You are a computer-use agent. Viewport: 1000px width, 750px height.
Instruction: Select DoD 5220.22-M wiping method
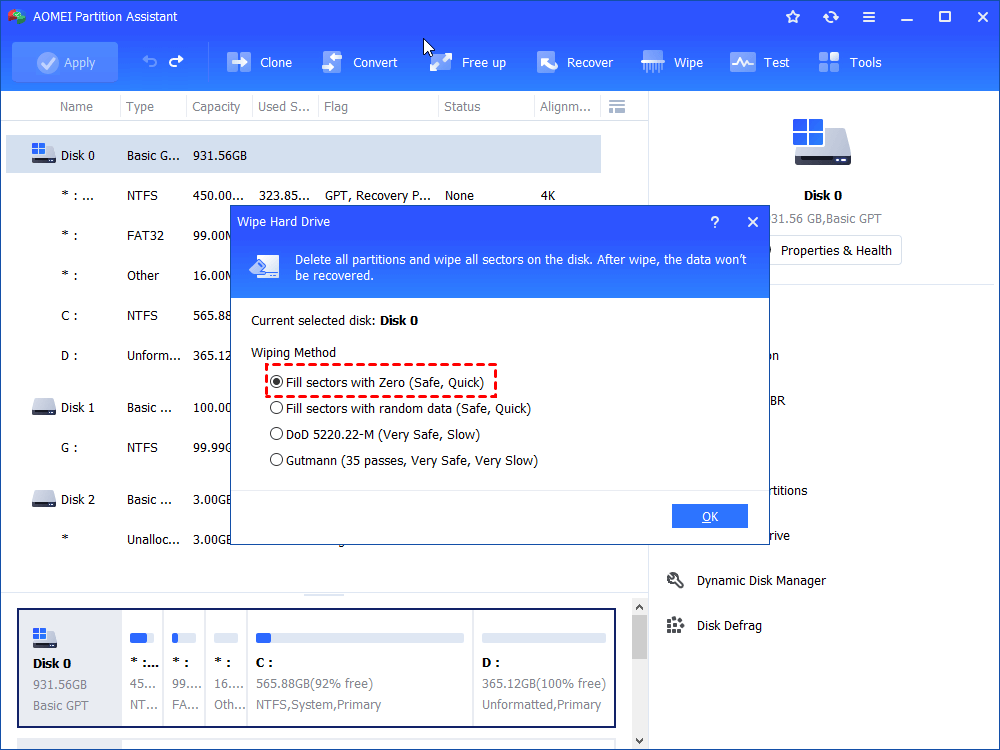(x=375, y=434)
